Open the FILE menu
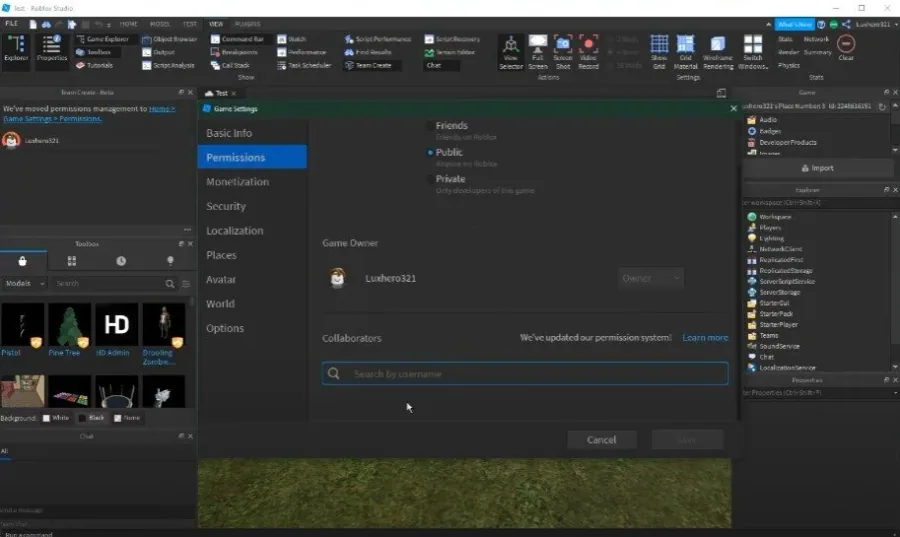 click(11, 24)
